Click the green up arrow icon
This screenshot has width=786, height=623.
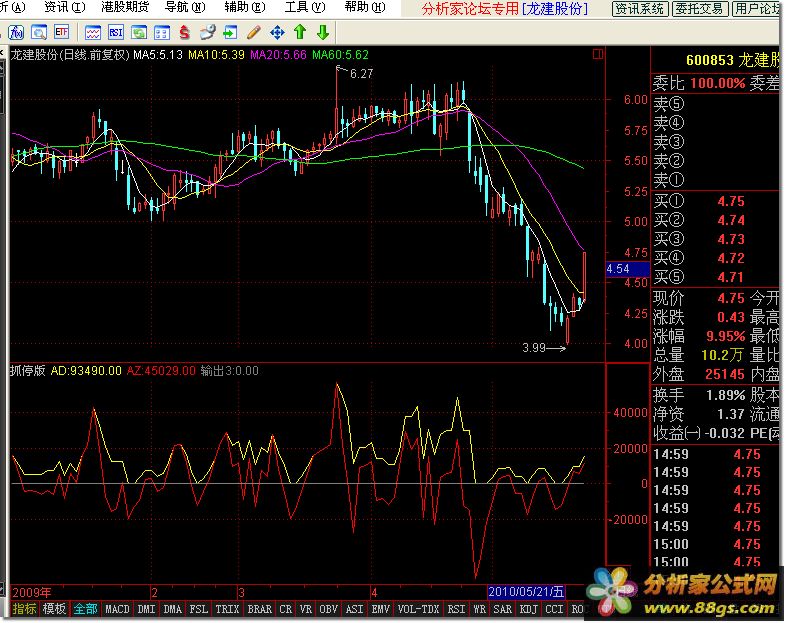click(300, 33)
